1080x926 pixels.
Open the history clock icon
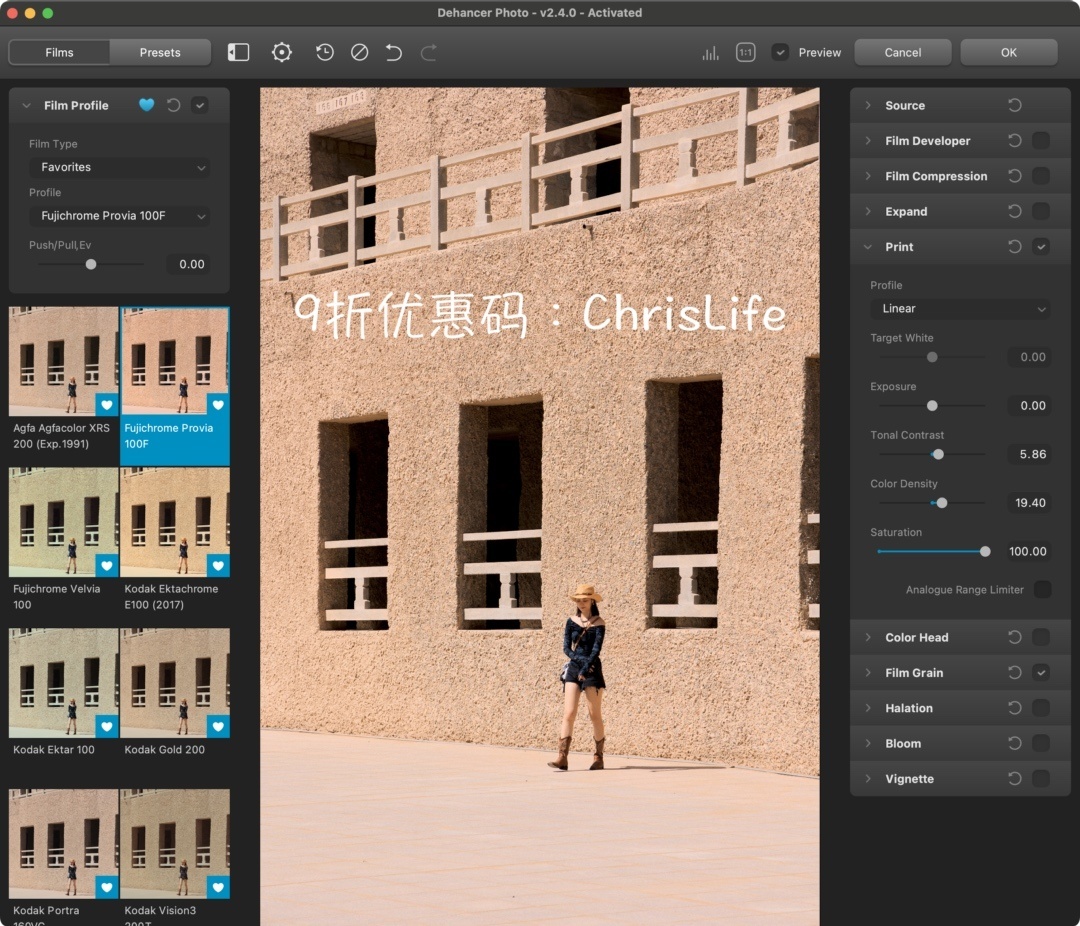tap(324, 52)
